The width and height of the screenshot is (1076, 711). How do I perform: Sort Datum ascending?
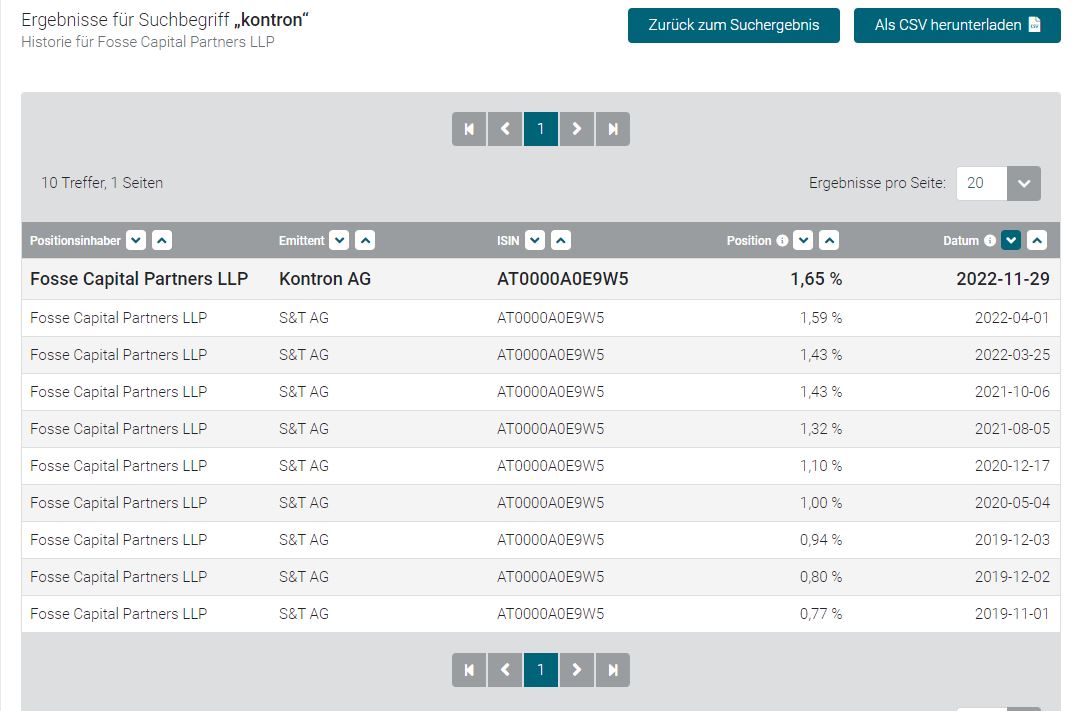point(1037,240)
